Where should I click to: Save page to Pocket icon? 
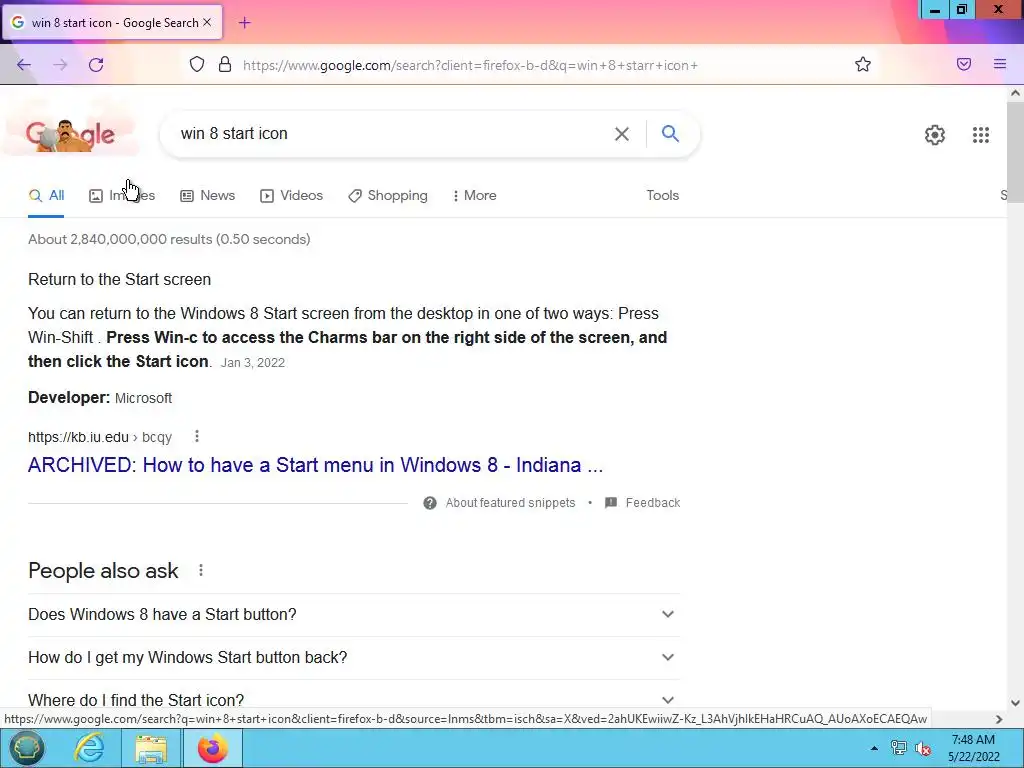(964, 64)
